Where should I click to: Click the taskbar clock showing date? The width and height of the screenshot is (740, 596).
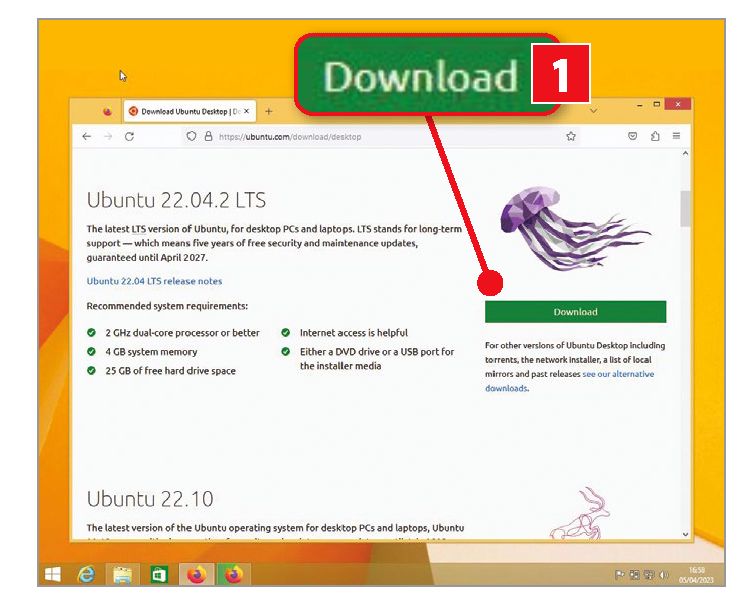coord(696,575)
